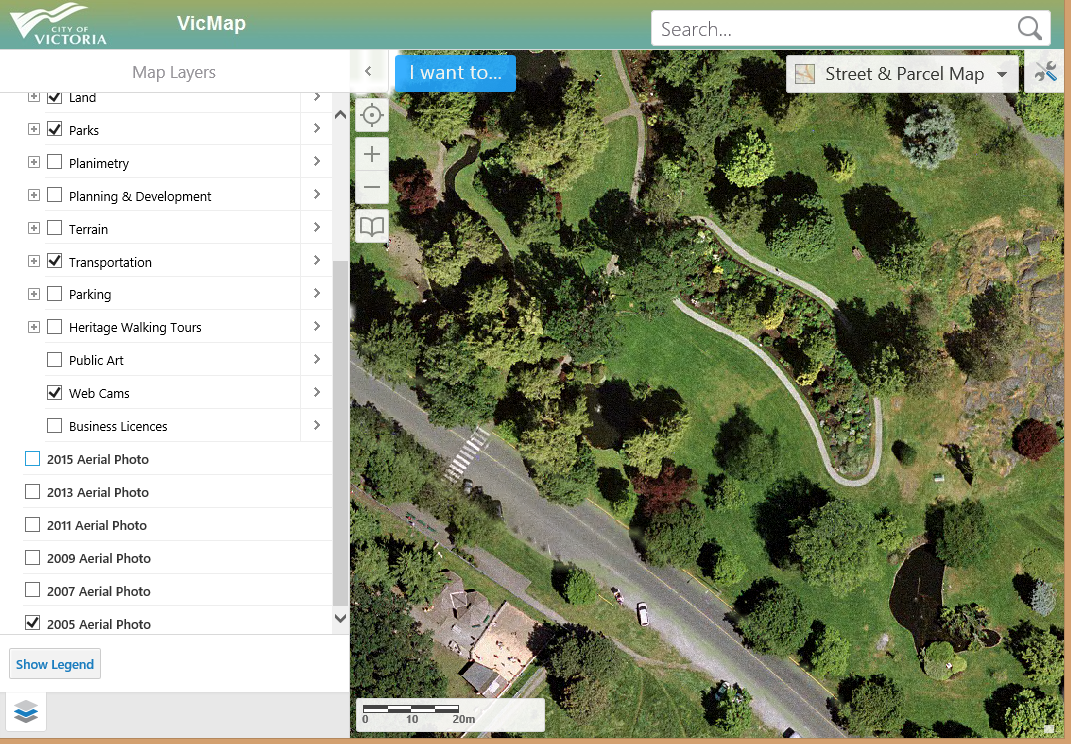Click the layer list scroll up arrow
The width and height of the screenshot is (1071, 744).
(340, 115)
